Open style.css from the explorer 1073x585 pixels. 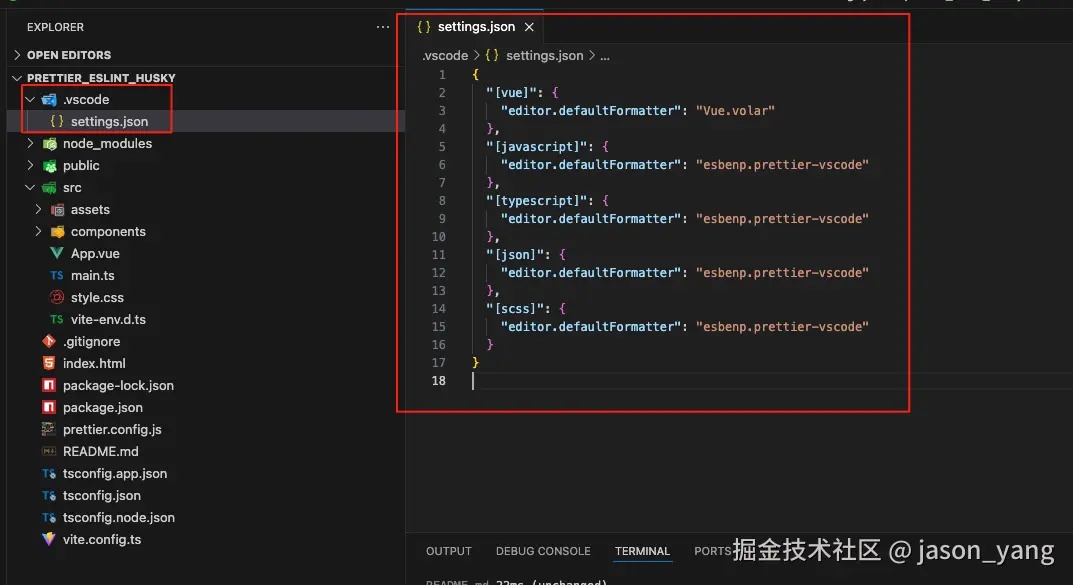(x=97, y=297)
